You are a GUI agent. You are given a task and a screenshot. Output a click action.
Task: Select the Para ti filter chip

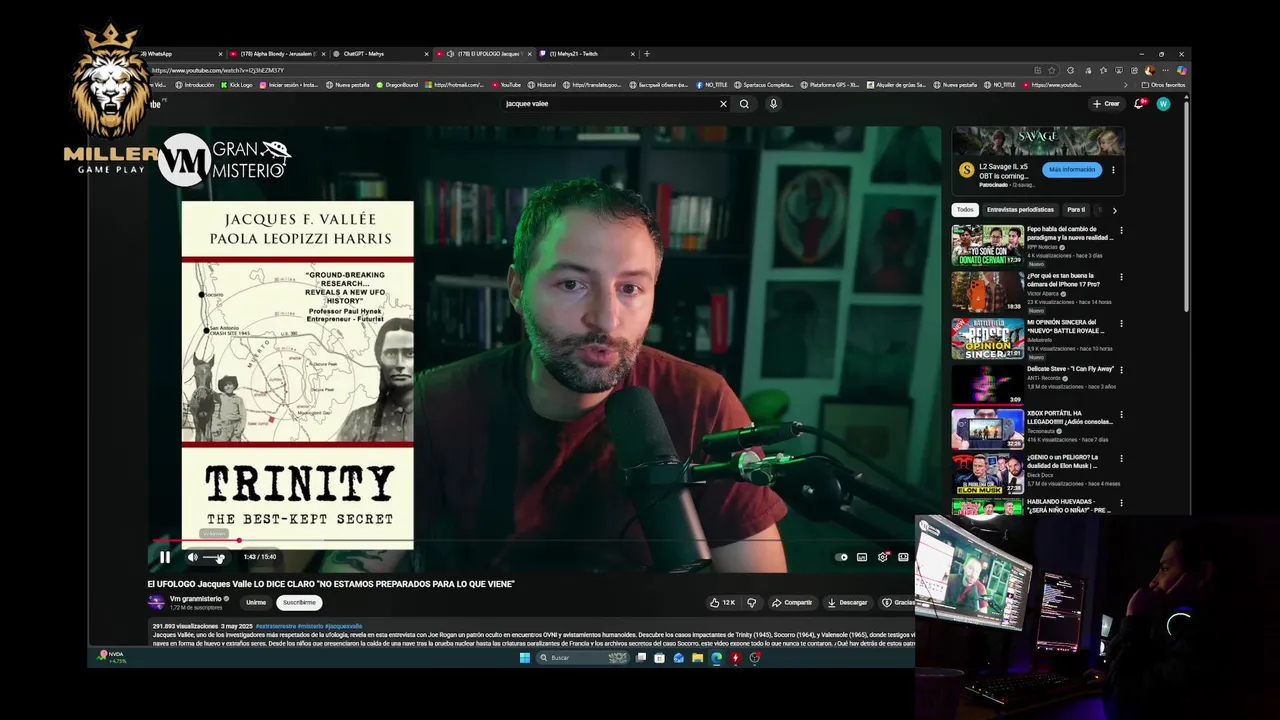(1076, 210)
